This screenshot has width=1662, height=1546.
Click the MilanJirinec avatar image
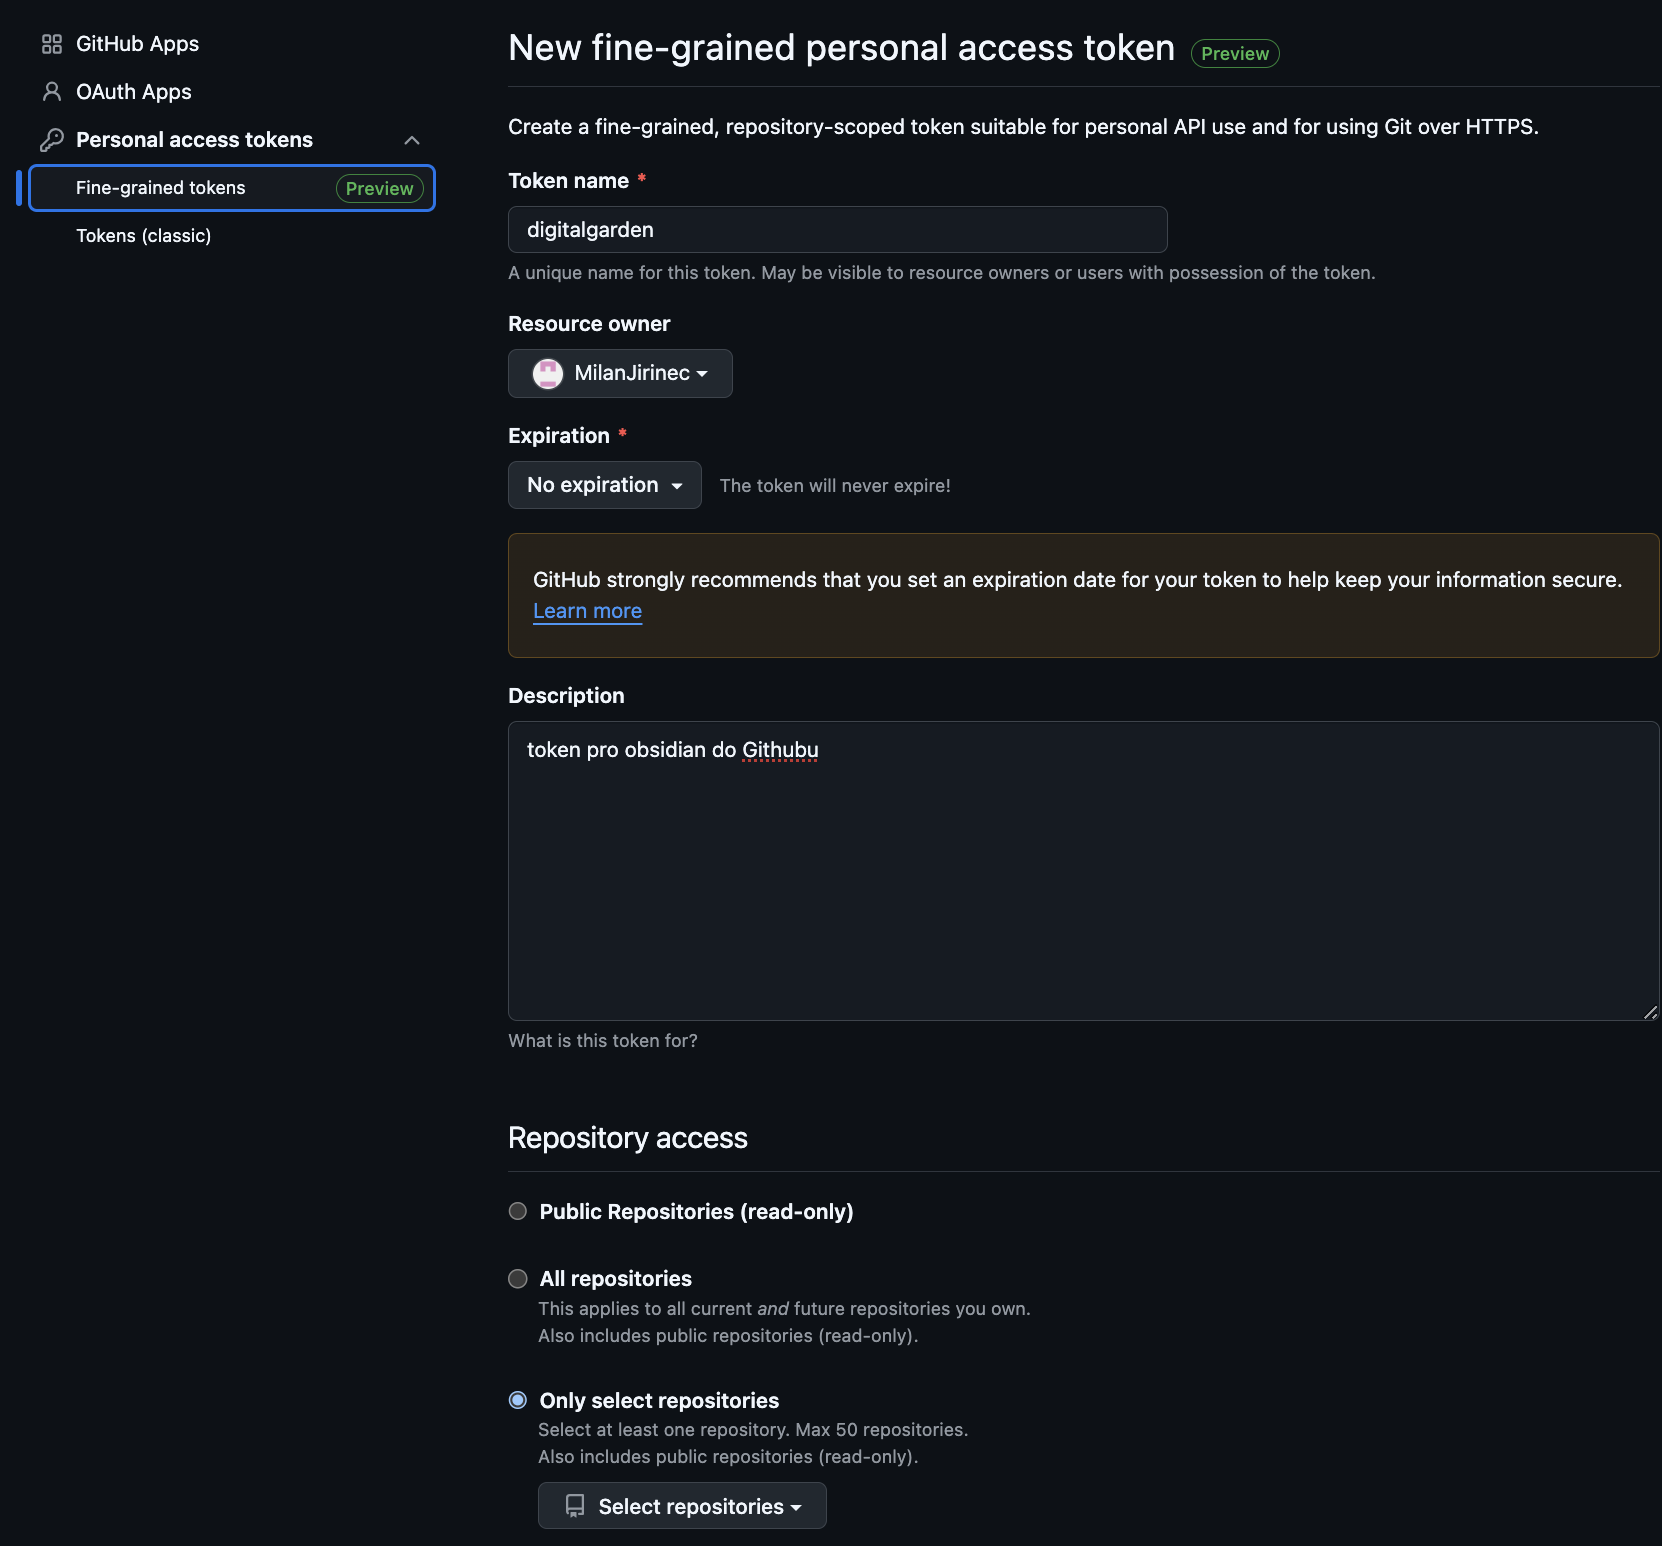point(548,373)
